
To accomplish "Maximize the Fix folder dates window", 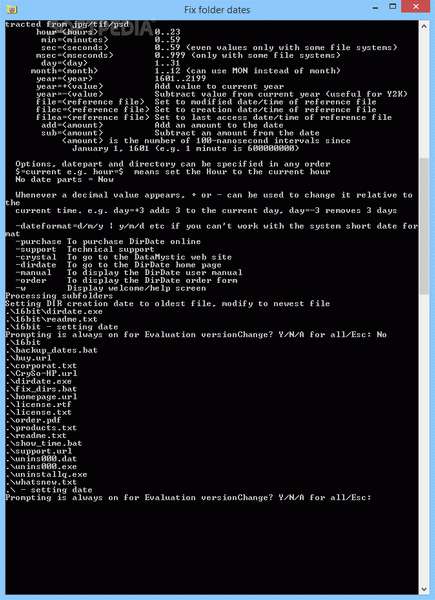I will click(x=393, y=7).
